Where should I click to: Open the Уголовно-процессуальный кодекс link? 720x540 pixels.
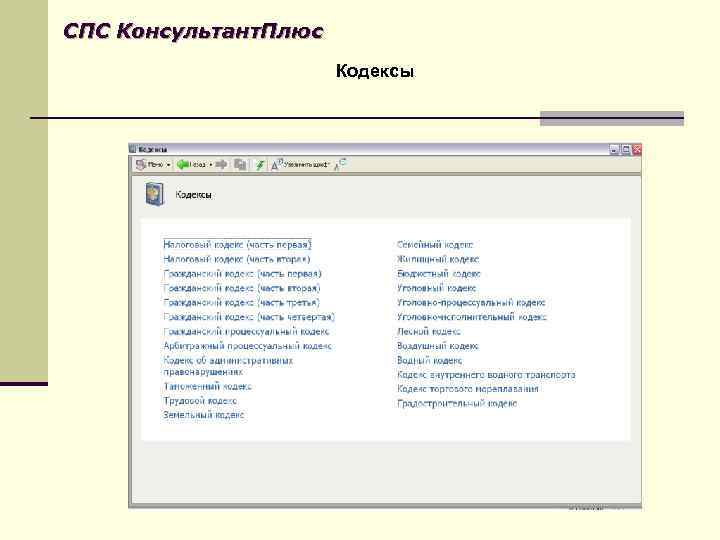(471, 303)
